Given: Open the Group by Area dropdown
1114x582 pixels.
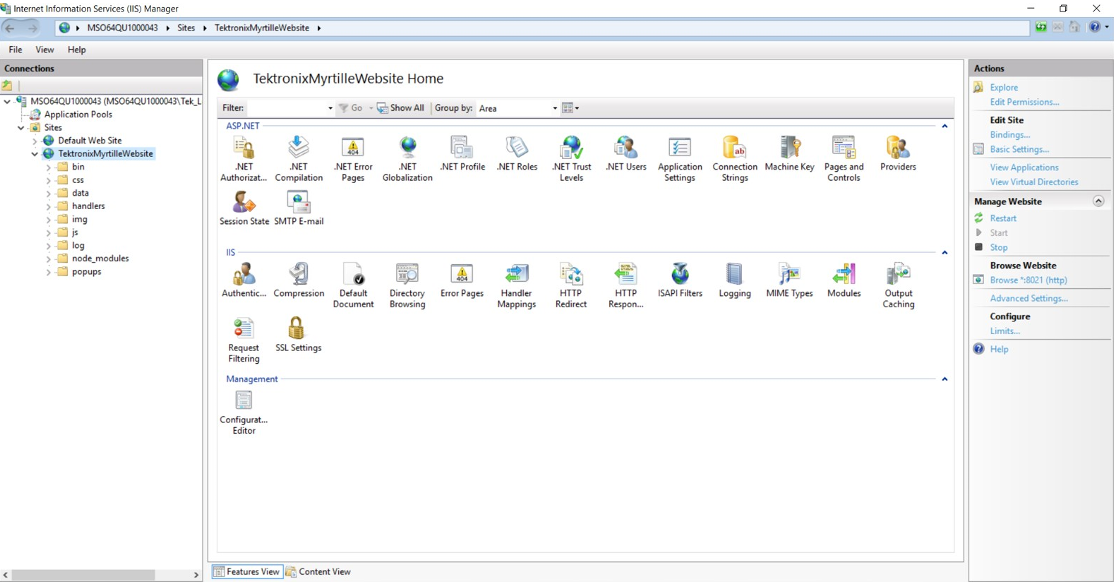Looking at the screenshot, I should [x=554, y=107].
